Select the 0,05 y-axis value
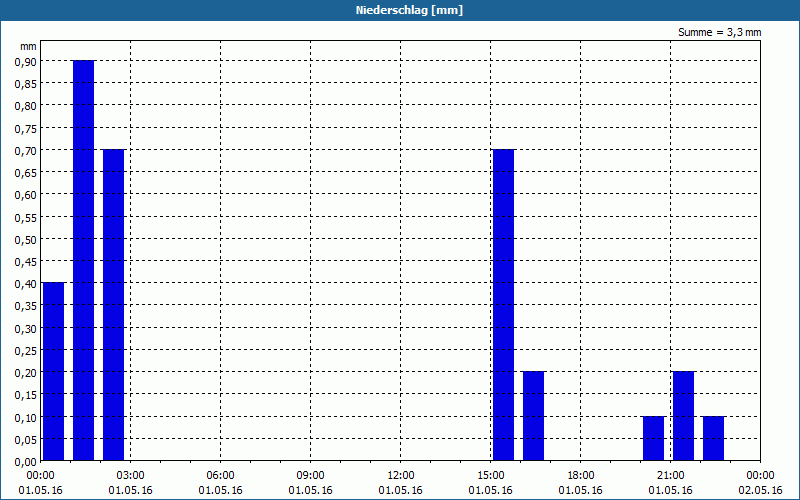The height and width of the screenshot is (500, 800). pos(26,440)
